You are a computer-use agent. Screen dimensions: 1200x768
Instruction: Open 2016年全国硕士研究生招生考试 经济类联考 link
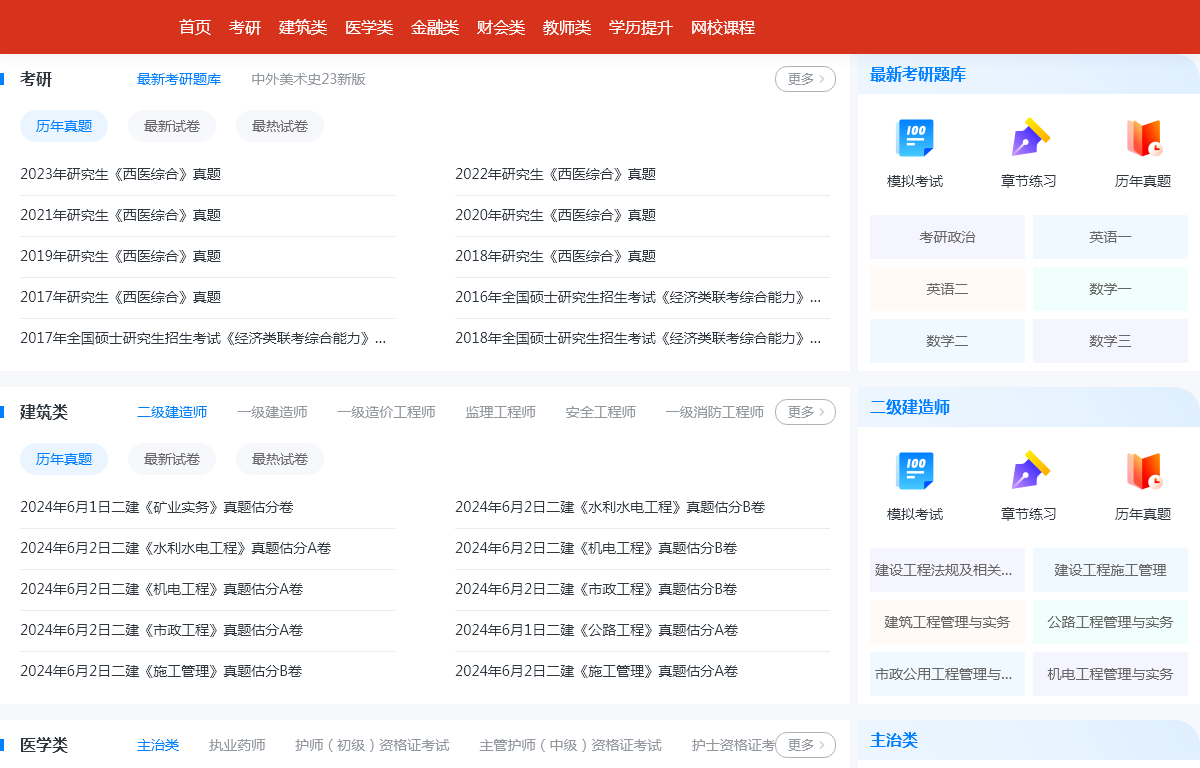click(638, 297)
